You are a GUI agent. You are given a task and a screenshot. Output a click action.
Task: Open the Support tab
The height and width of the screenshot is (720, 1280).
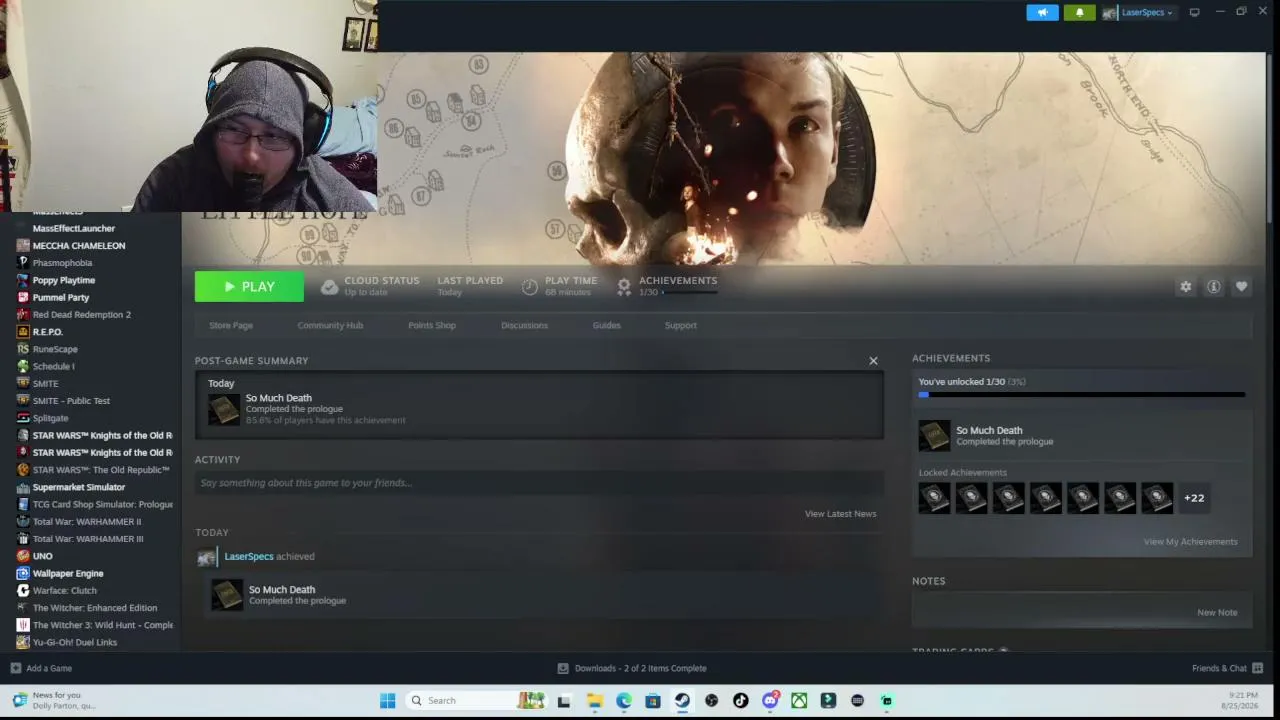[x=681, y=325]
